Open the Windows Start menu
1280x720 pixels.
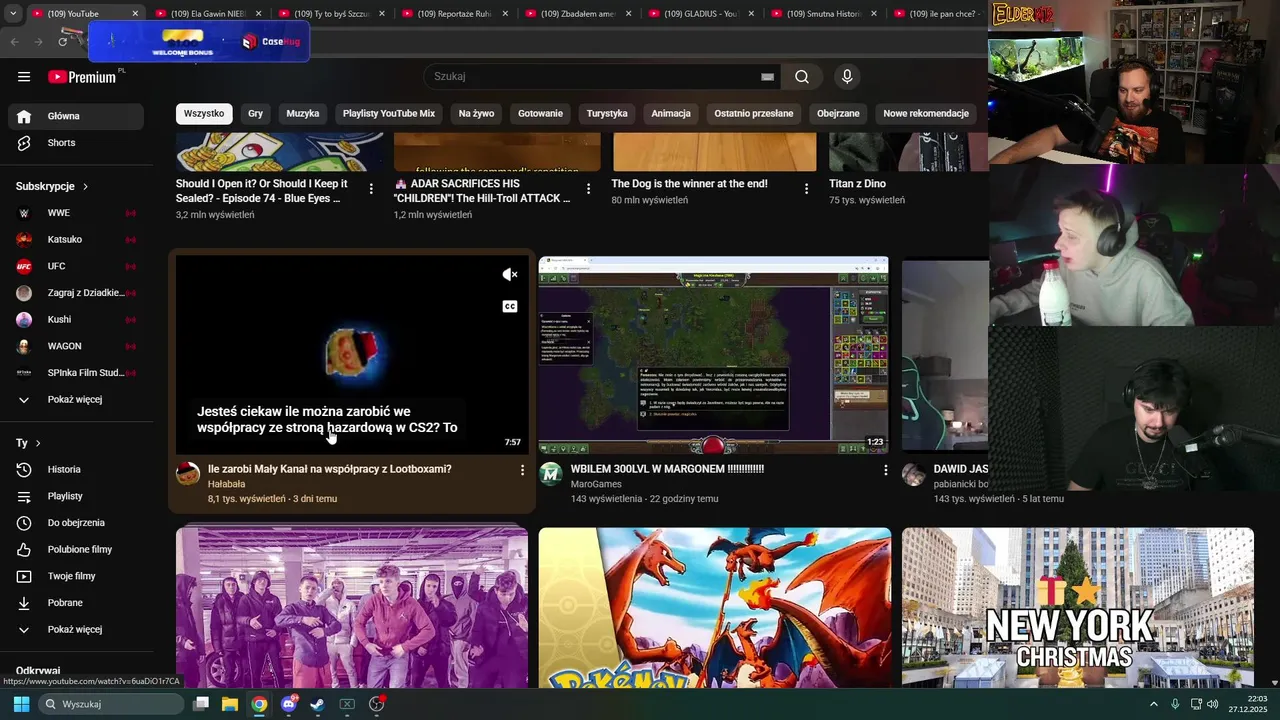click(21, 704)
